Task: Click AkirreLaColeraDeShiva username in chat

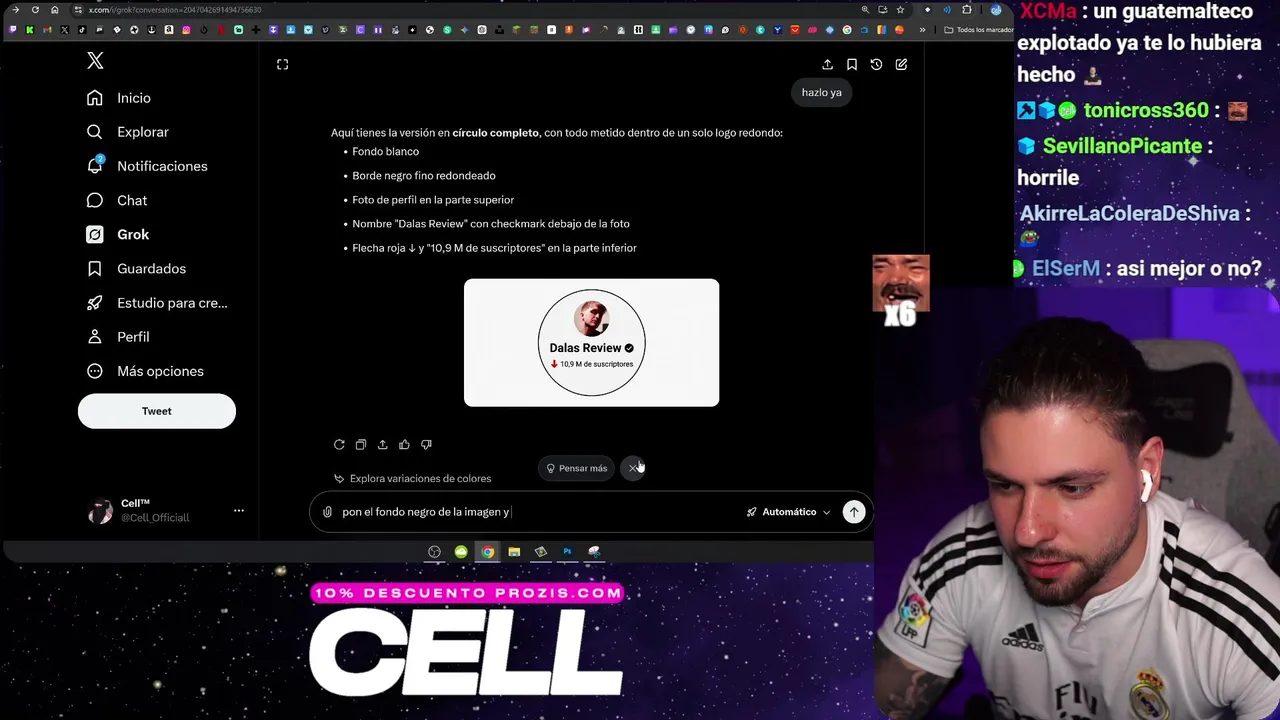Action: pos(1131,213)
